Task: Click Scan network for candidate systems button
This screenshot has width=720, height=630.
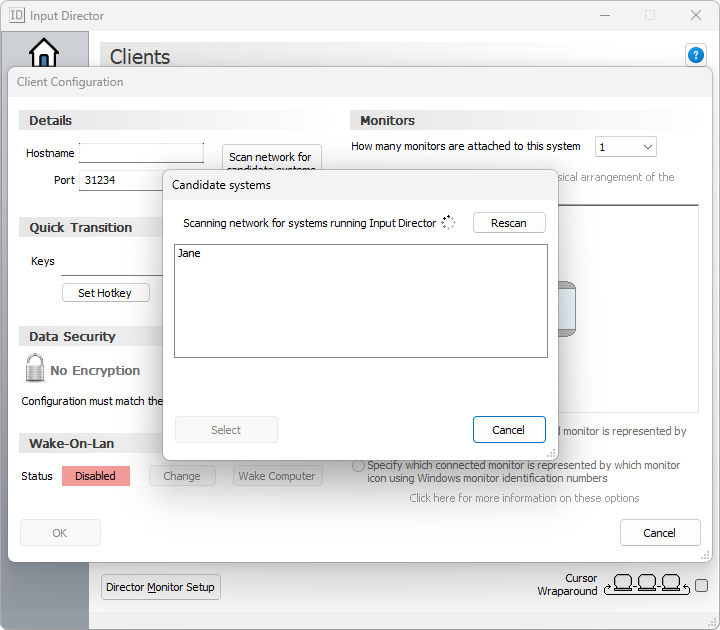Action: pos(272,158)
